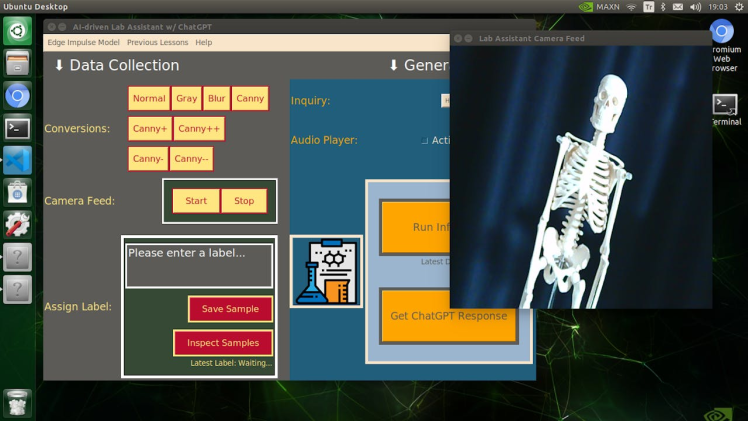The image size is (748, 421).
Task: Open the Previous Lessons menu
Action: [157, 42]
